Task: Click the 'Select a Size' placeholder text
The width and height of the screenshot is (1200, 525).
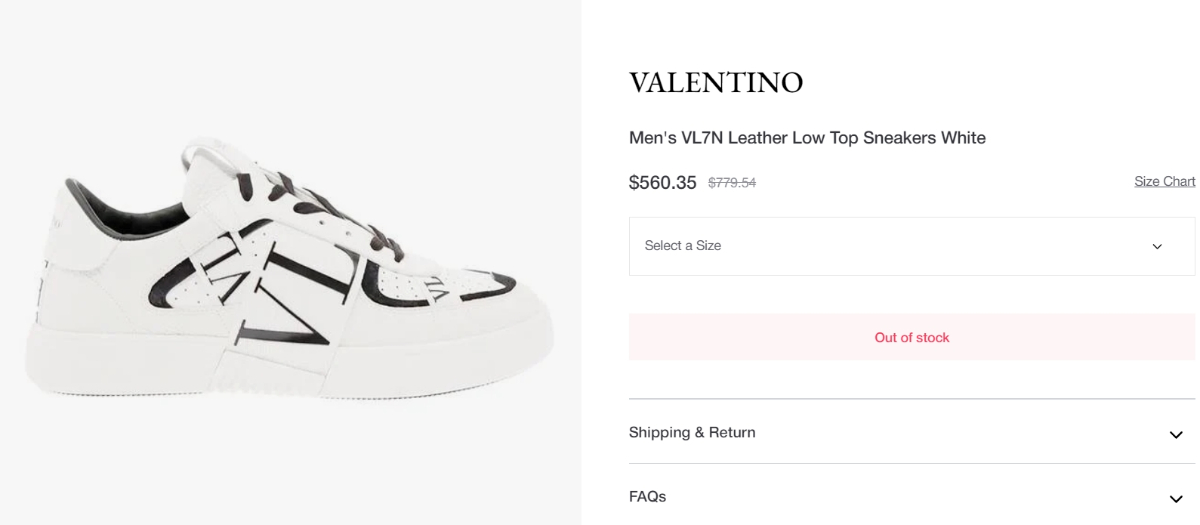Action: pos(683,246)
